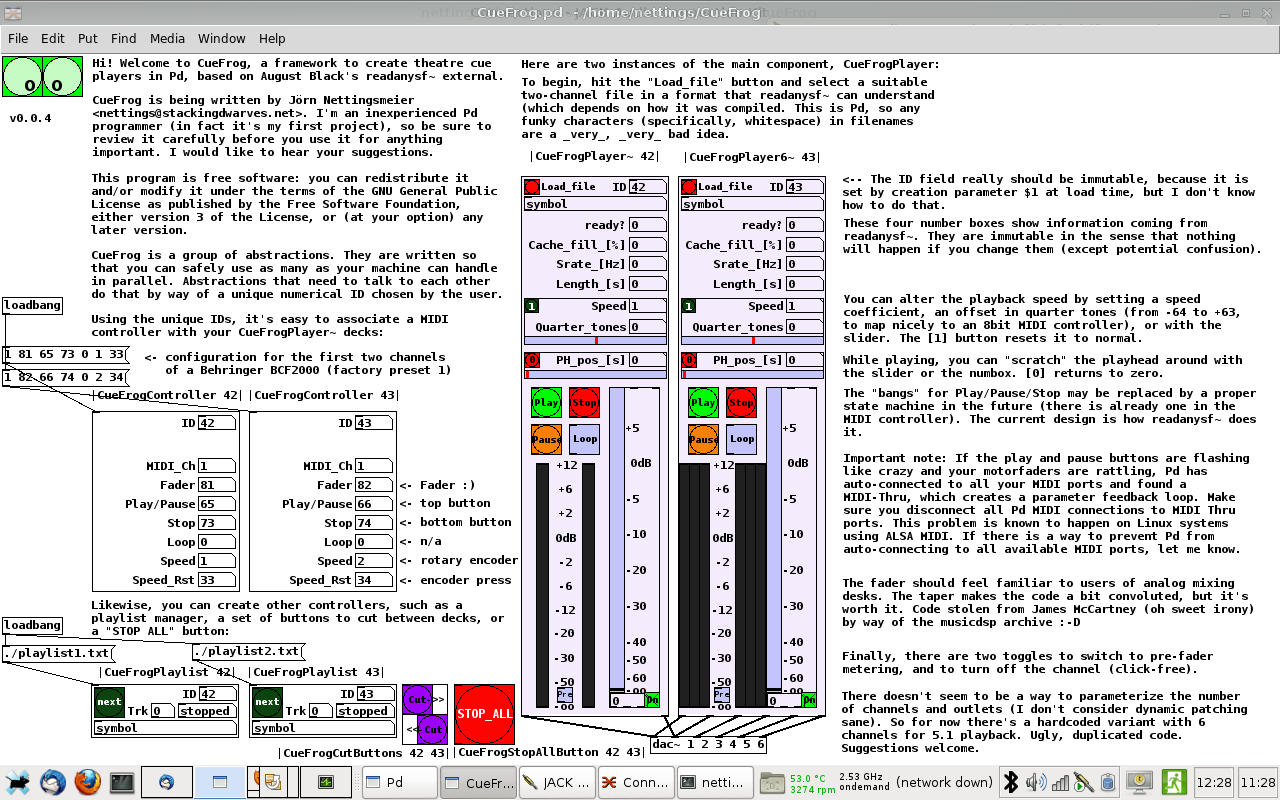Click the symbol box in CueFrogPlayer 42
Viewport: 1280px width, 800px height.
(x=596, y=204)
